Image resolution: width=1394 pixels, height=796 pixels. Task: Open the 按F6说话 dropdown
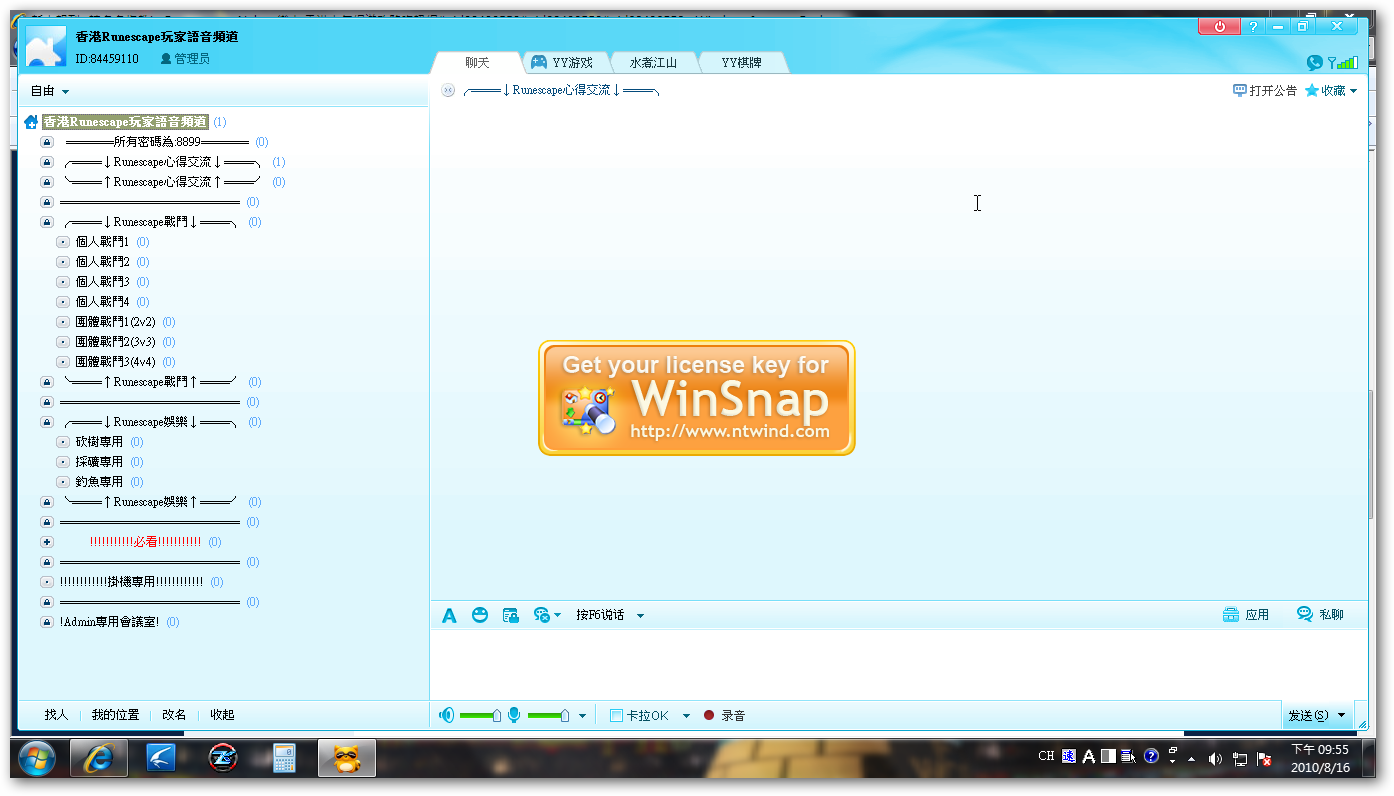click(640, 616)
